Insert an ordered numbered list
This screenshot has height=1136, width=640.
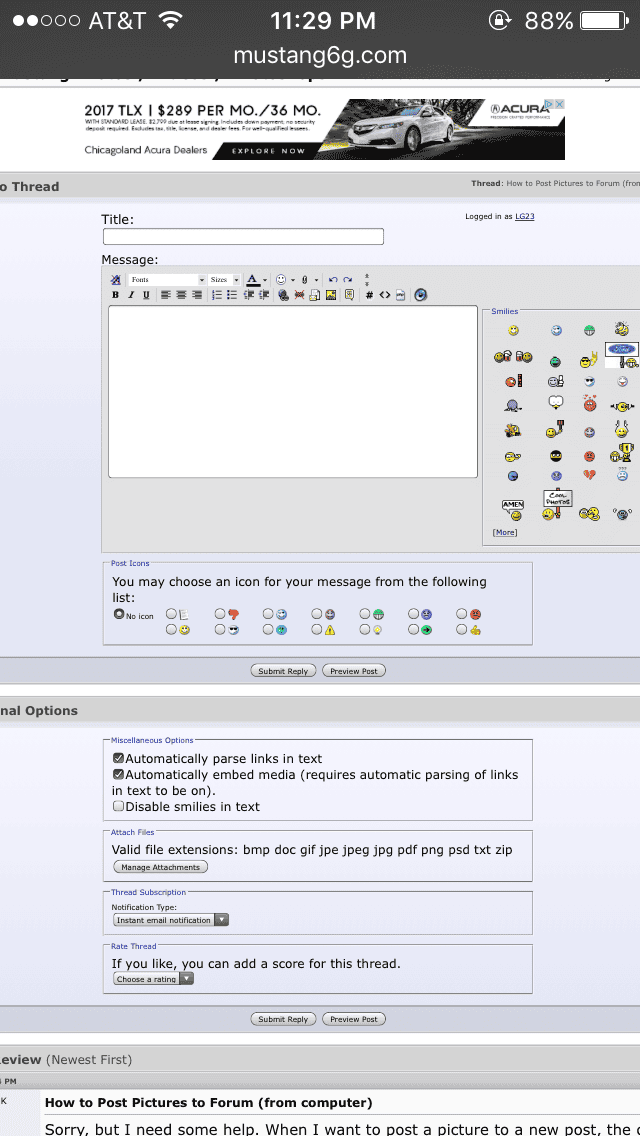tap(217, 295)
